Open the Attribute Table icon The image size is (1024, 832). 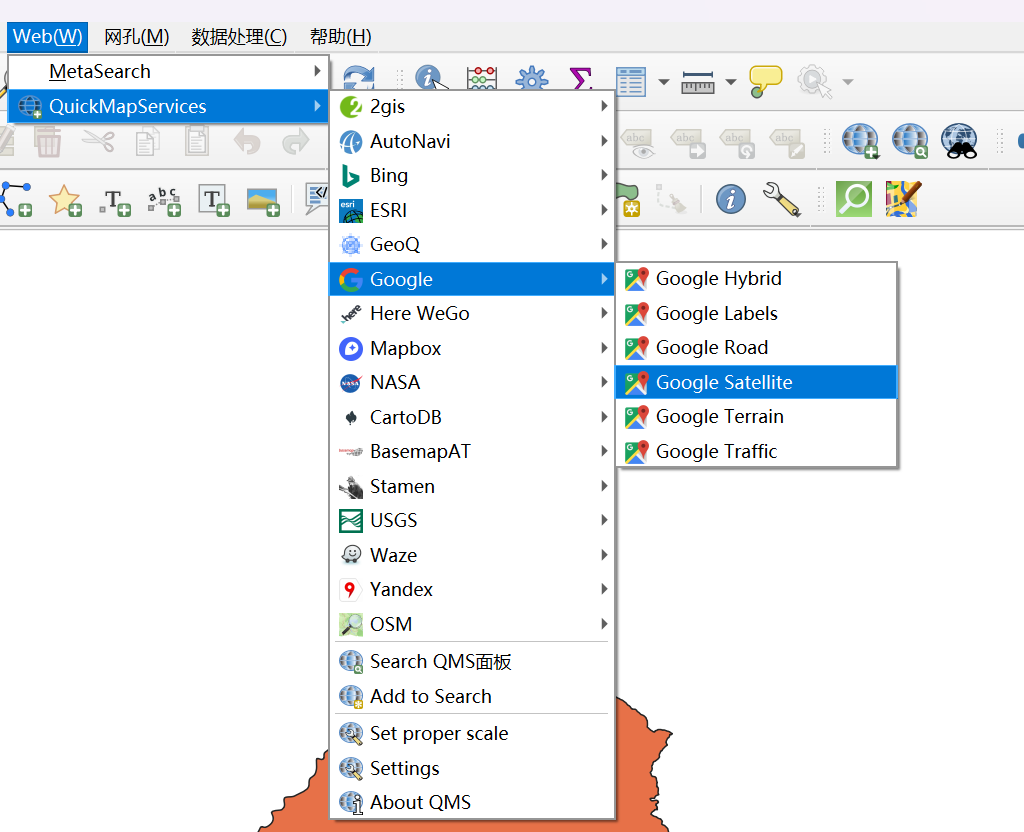[x=631, y=82]
